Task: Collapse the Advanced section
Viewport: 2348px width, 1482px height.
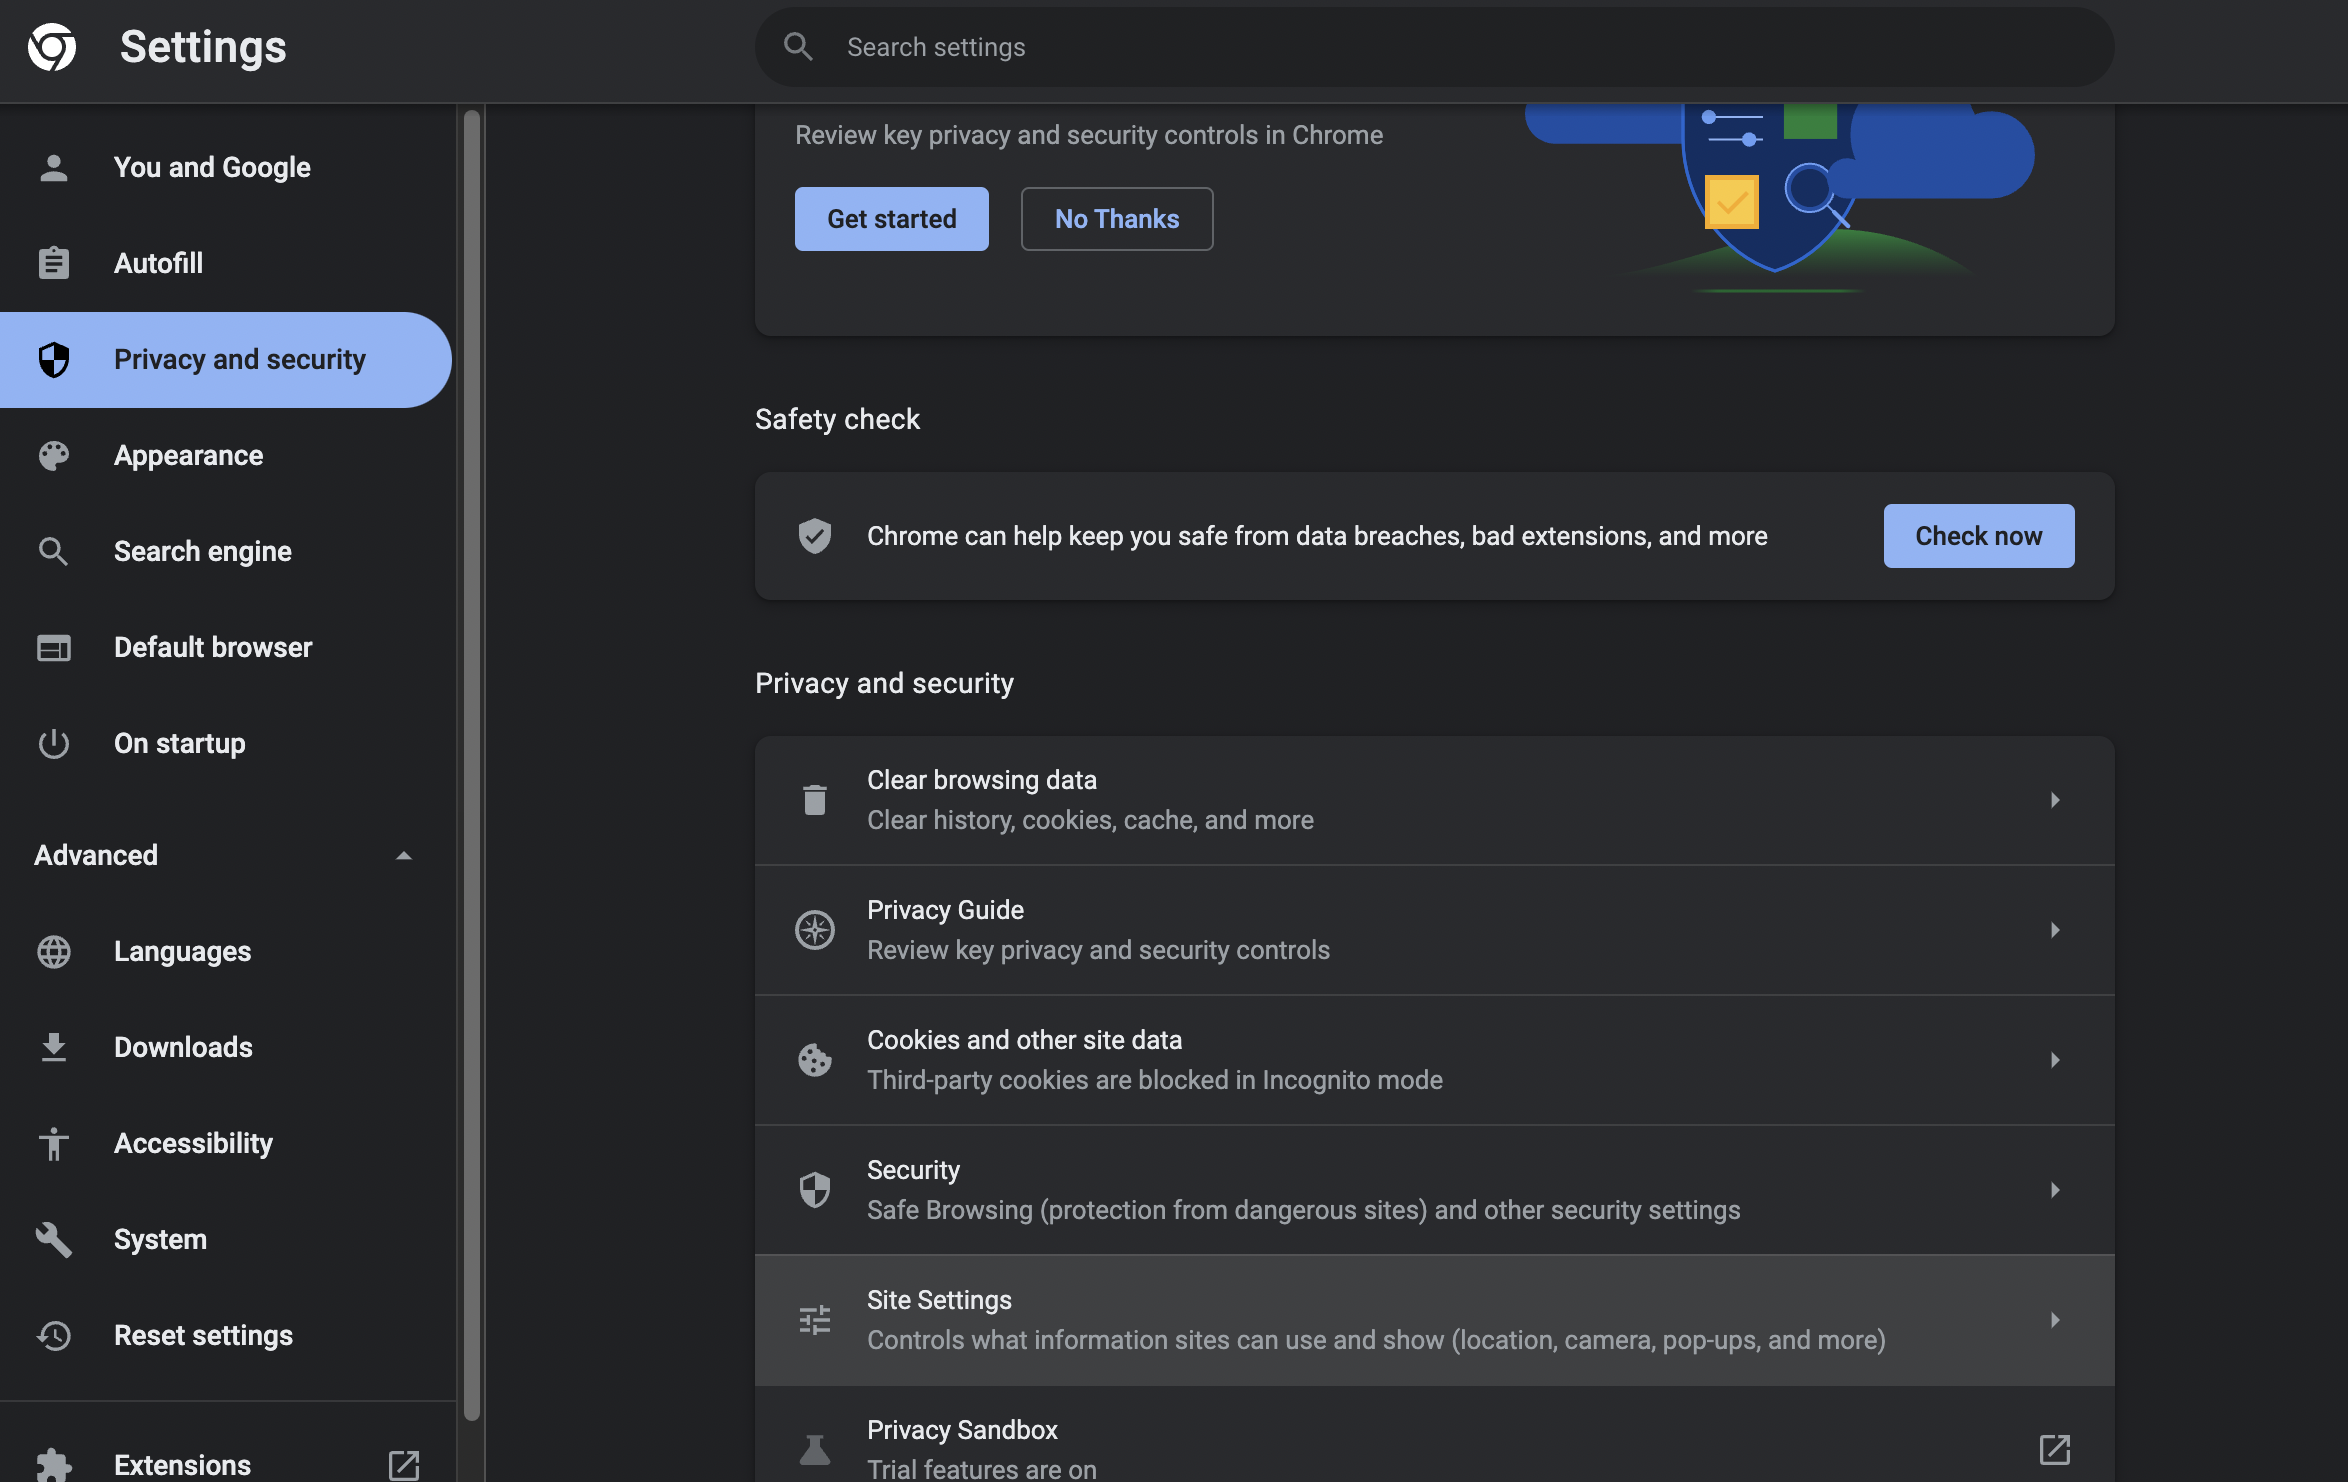Action: click(404, 856)
